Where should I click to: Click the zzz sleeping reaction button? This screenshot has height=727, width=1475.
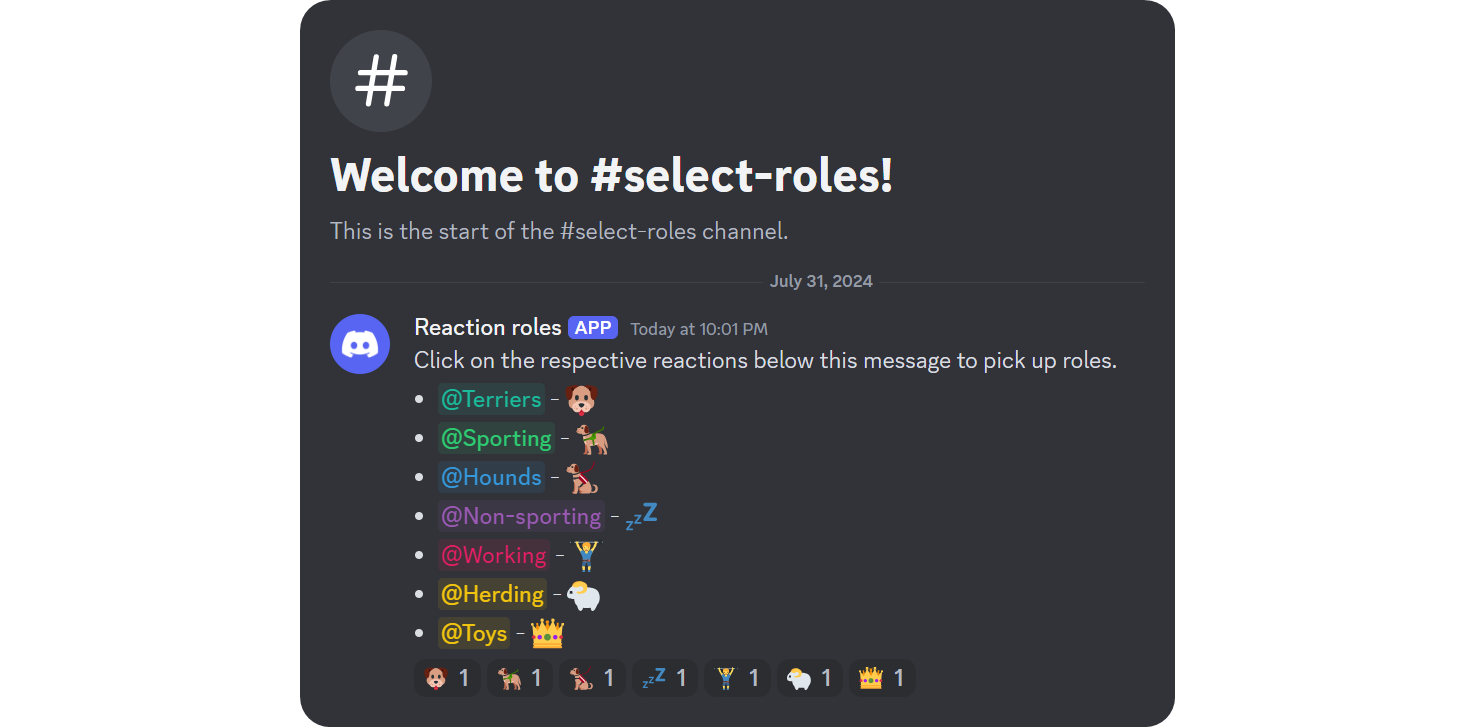(664, 678)
